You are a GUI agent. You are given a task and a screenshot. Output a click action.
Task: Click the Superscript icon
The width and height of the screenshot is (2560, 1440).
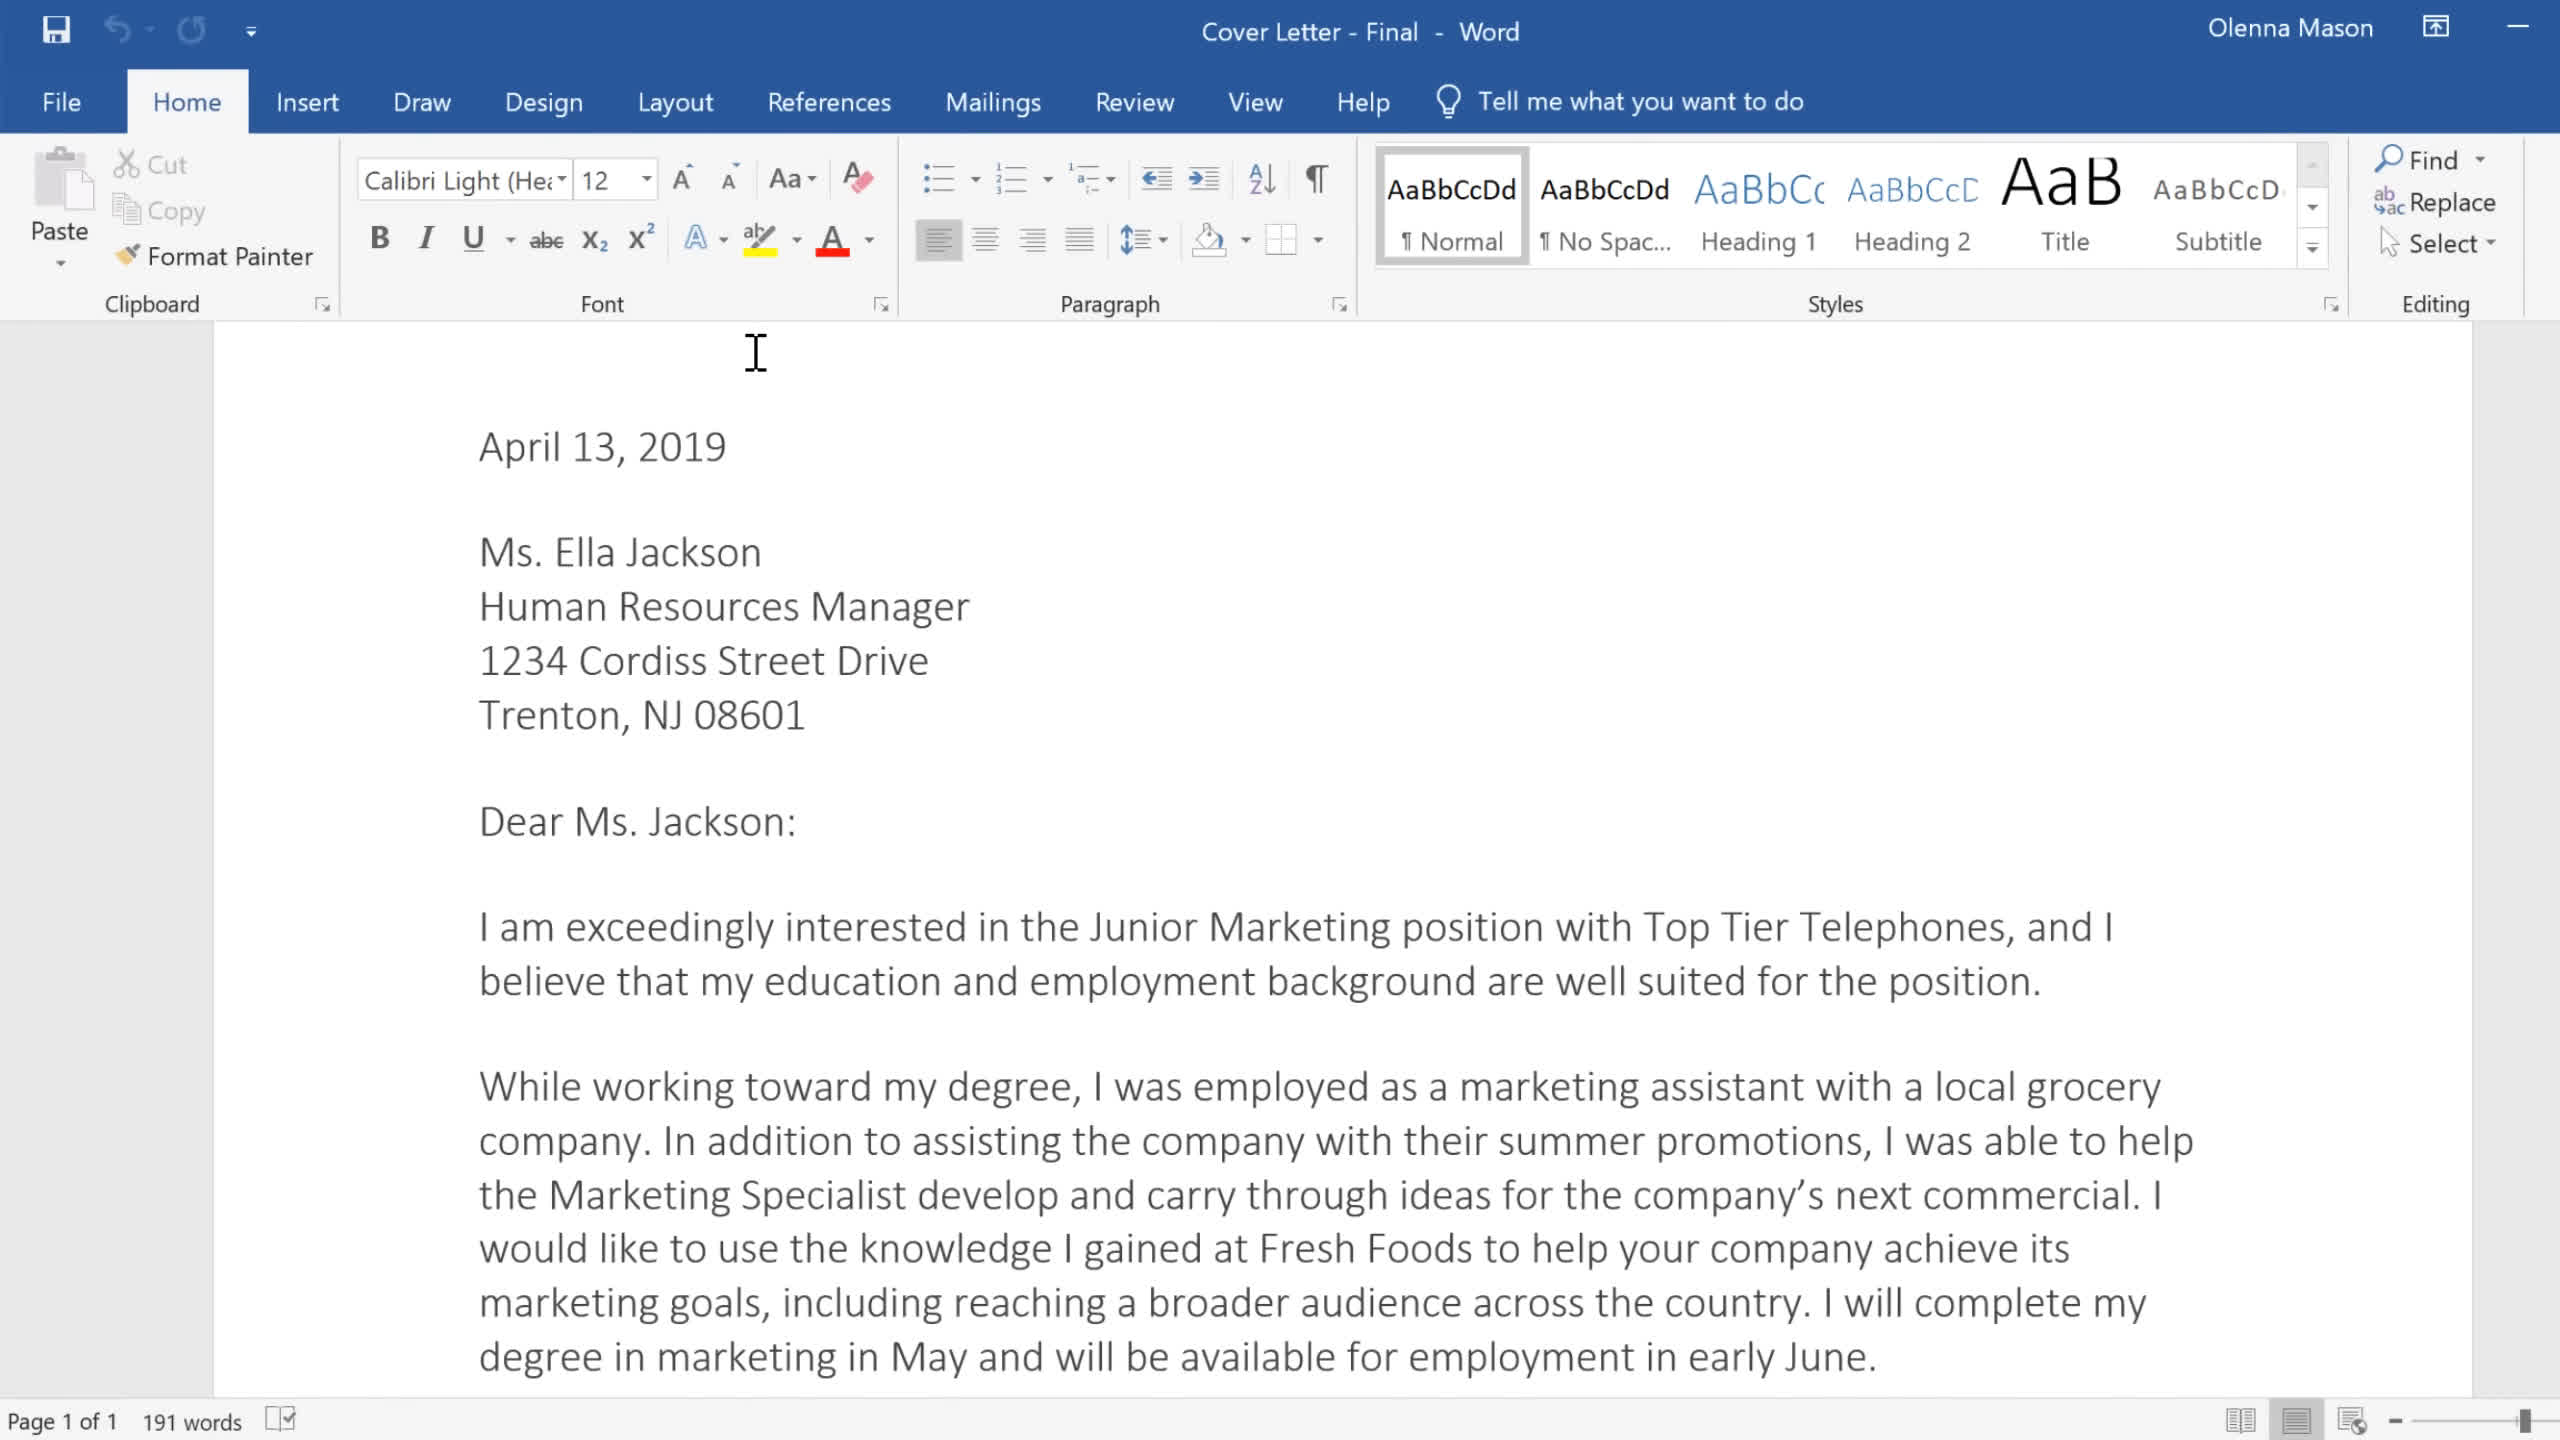point(640,238)
